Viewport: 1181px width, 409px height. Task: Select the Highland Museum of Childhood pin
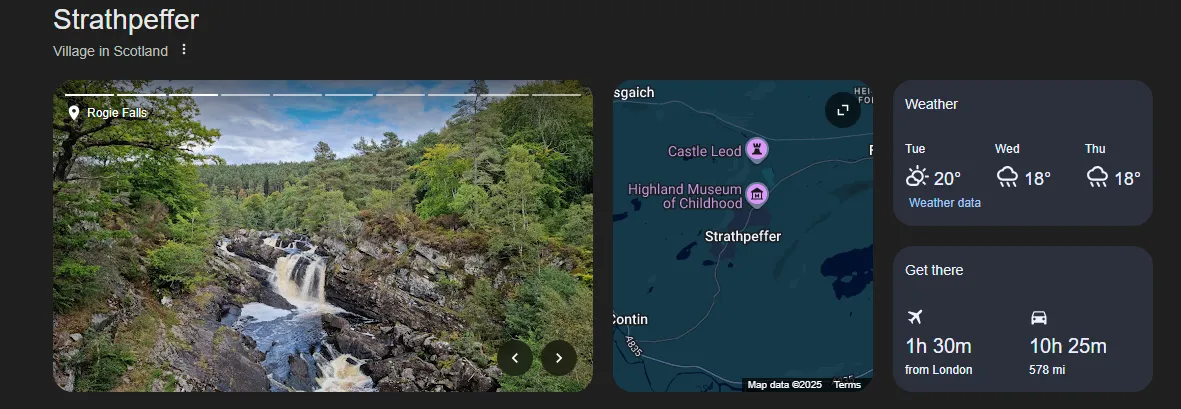(757, 194)
